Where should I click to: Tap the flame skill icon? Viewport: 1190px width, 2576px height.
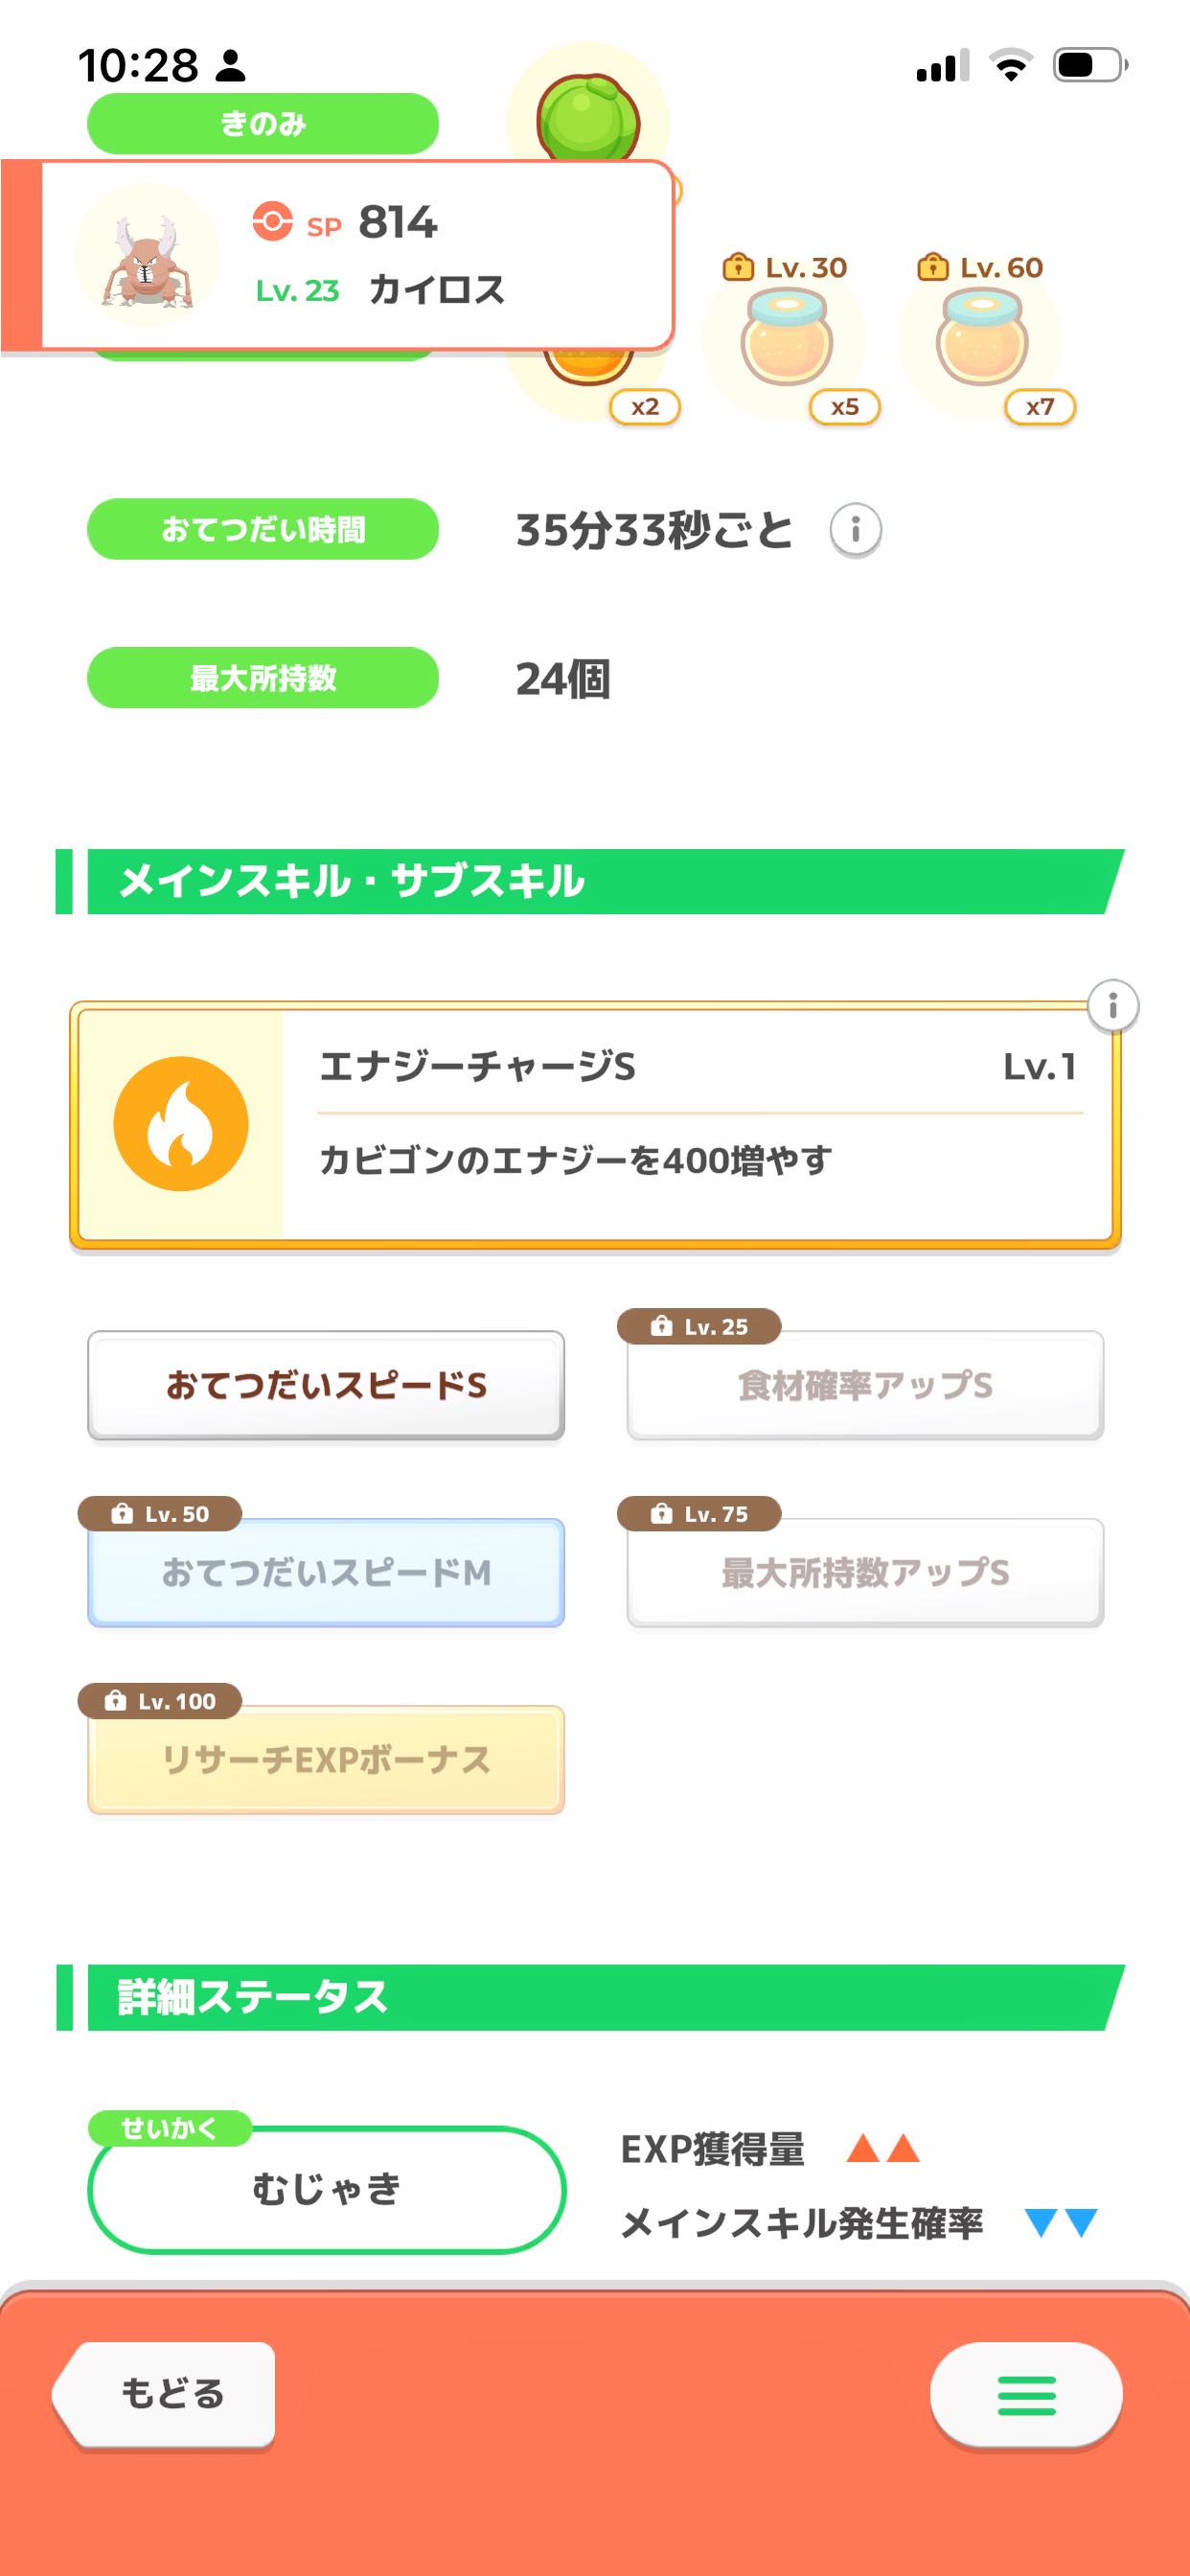181,1124
